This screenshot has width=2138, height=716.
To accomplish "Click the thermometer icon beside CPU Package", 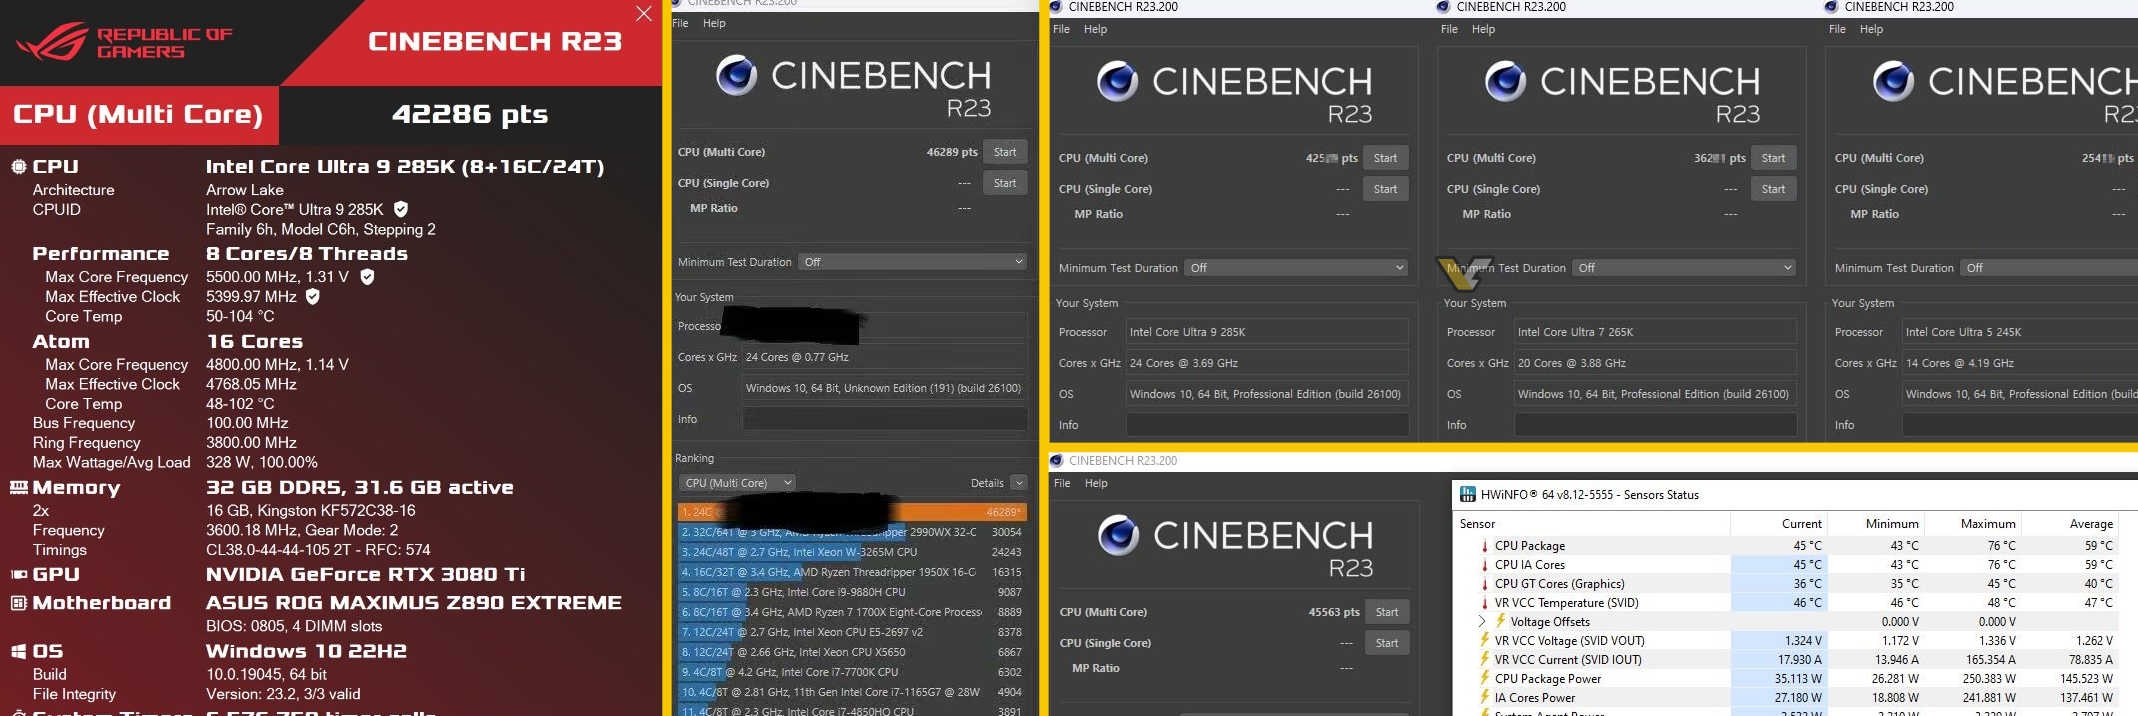I will point(1485,546).
